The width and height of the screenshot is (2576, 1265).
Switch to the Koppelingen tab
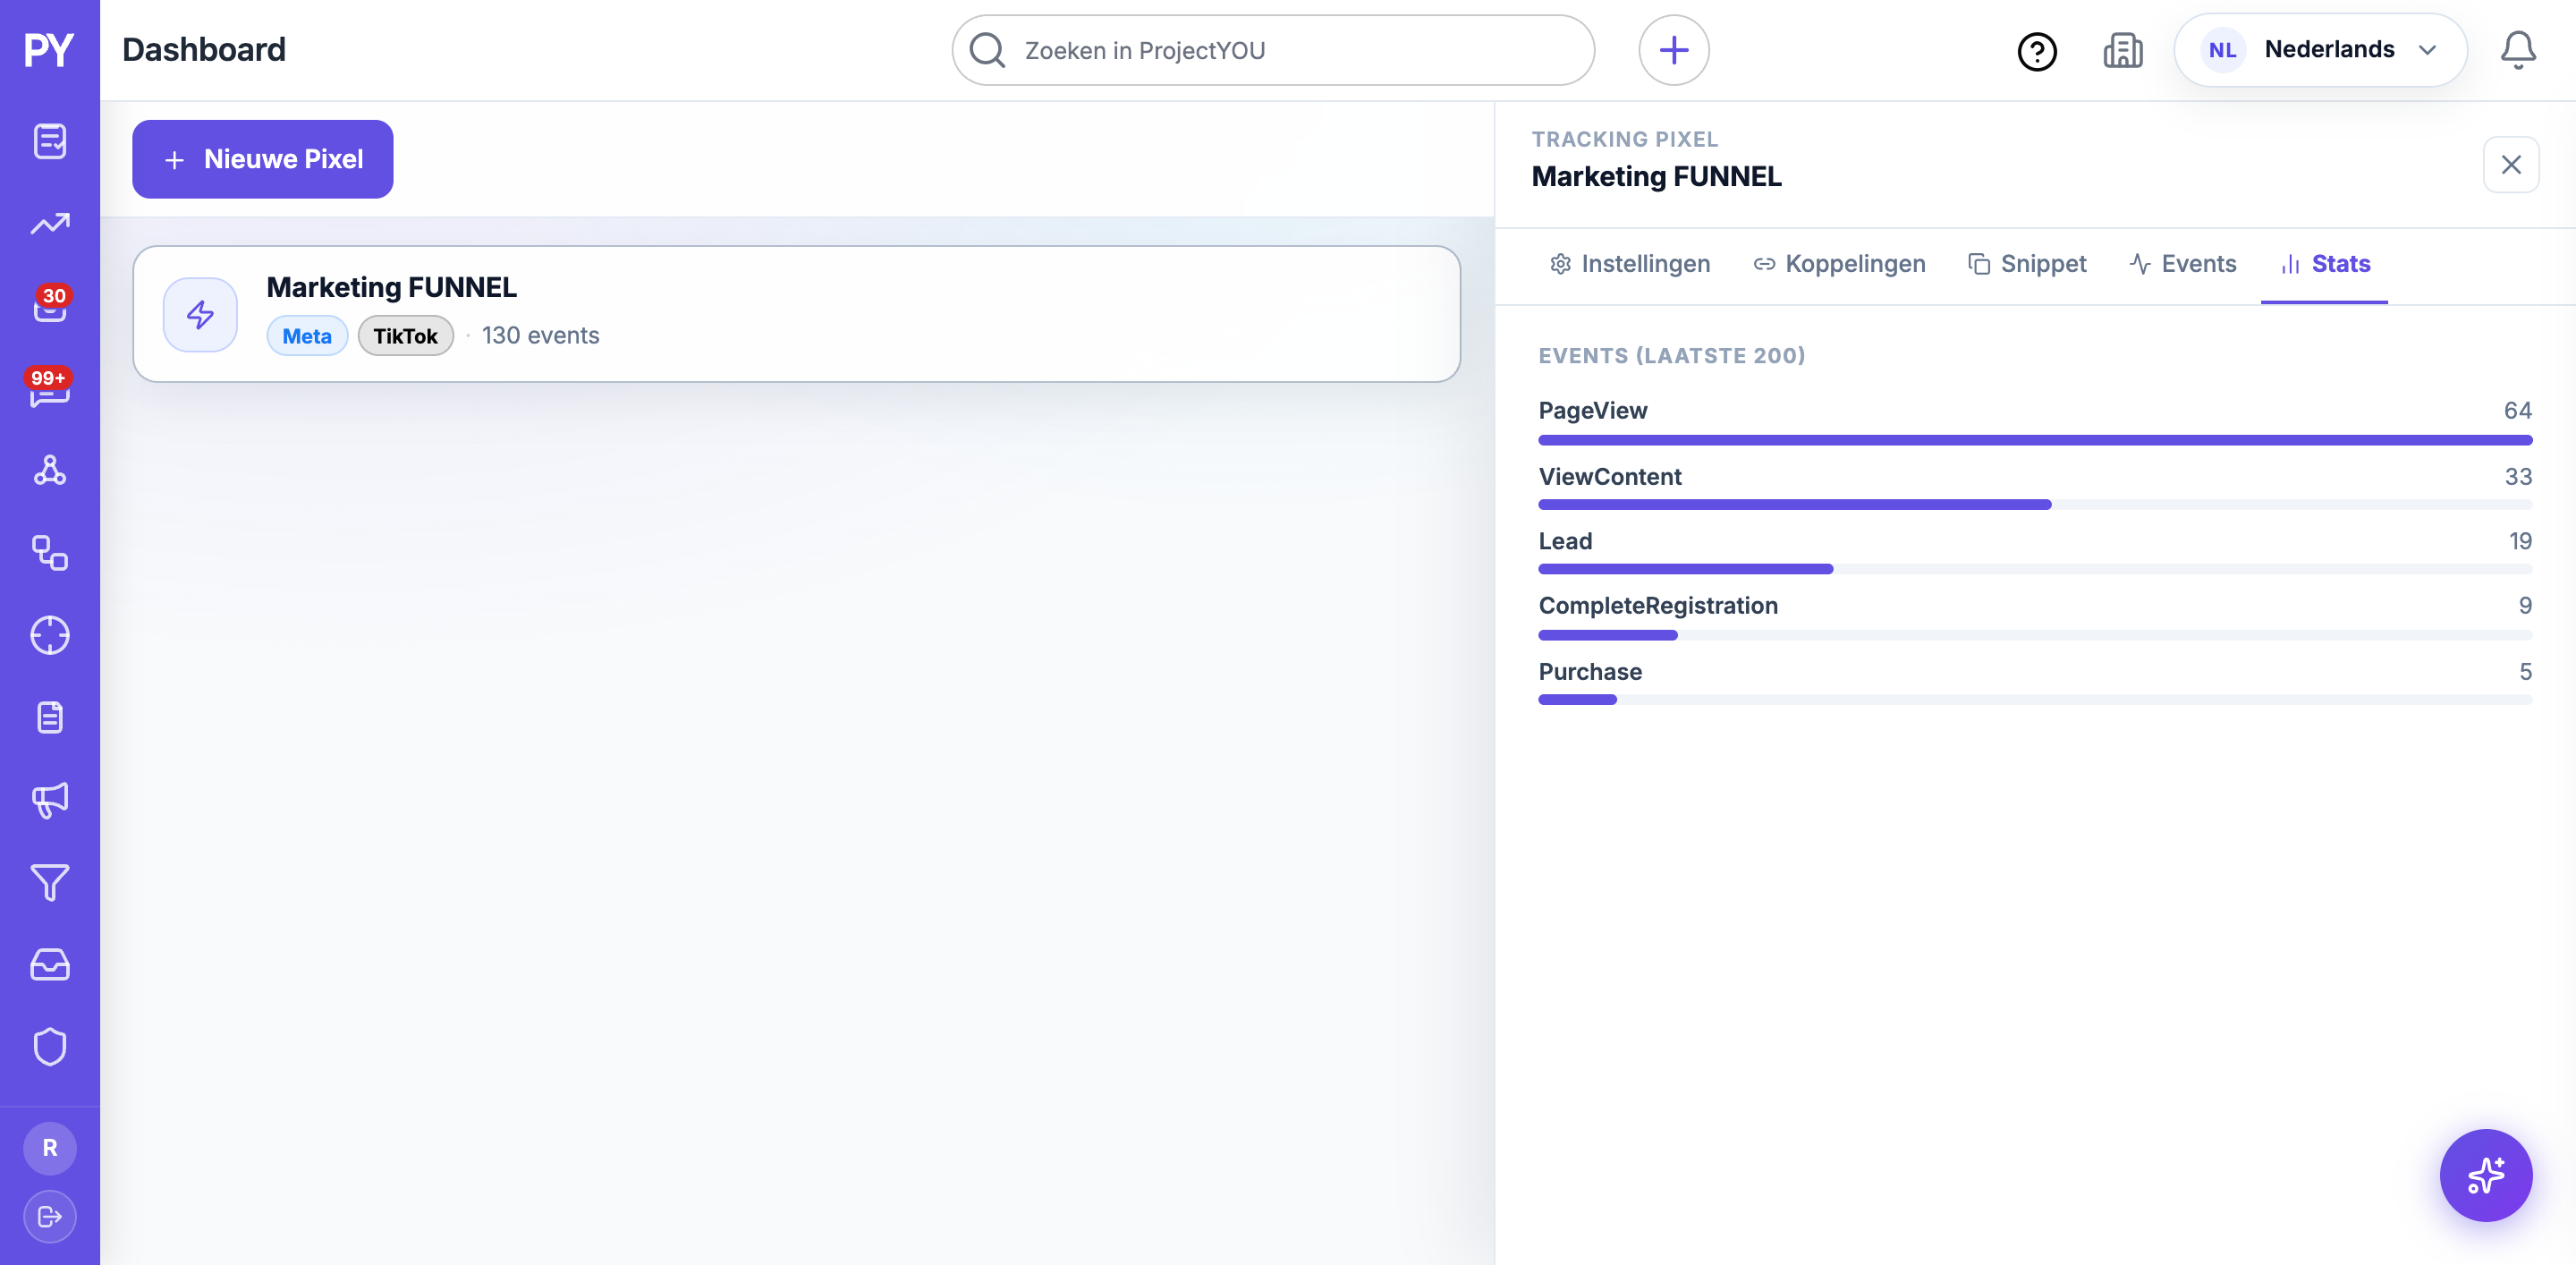(x=1839, y=263)
